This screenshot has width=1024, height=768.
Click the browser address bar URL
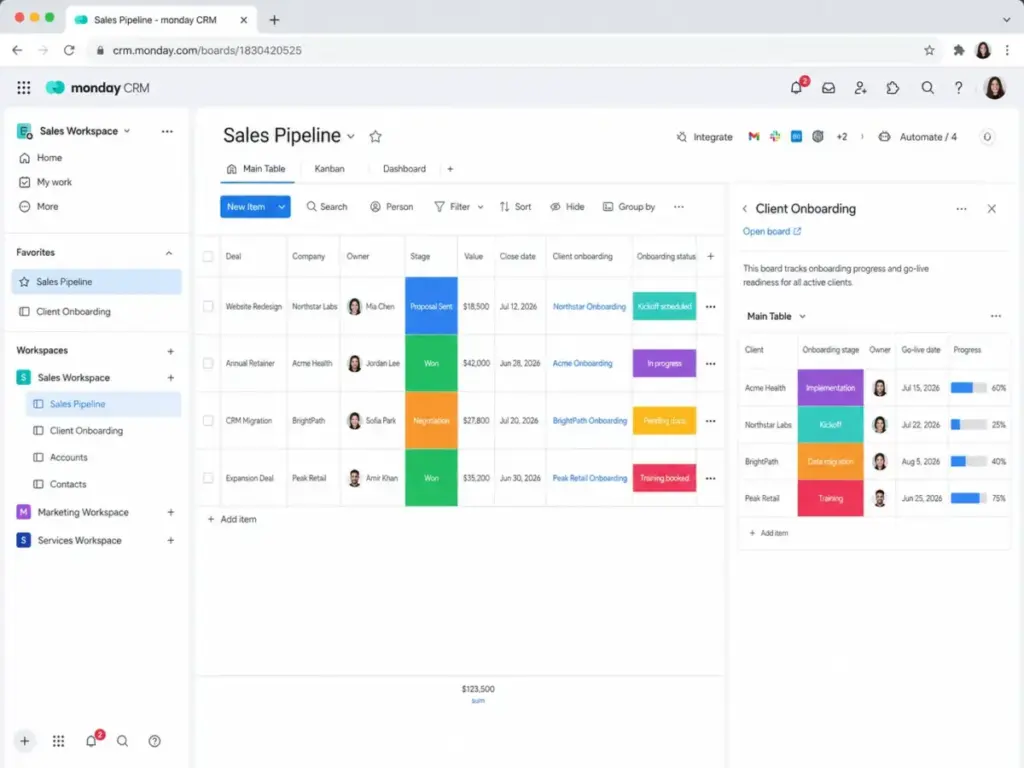pyautogui.click(x=206, y=50)
